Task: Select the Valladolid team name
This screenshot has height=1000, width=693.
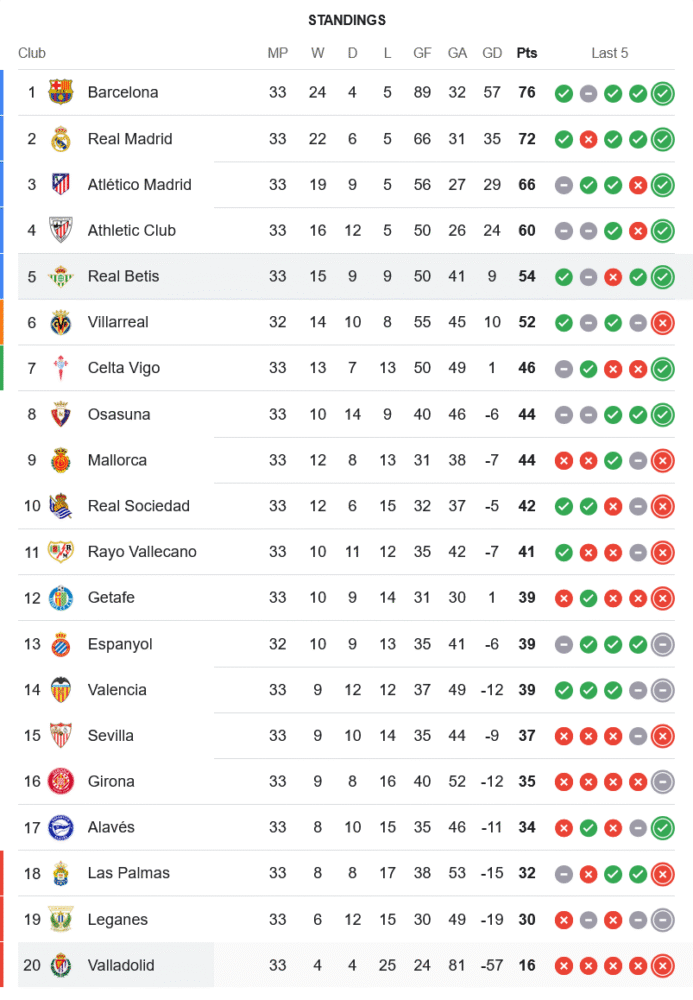Action: 121,965
